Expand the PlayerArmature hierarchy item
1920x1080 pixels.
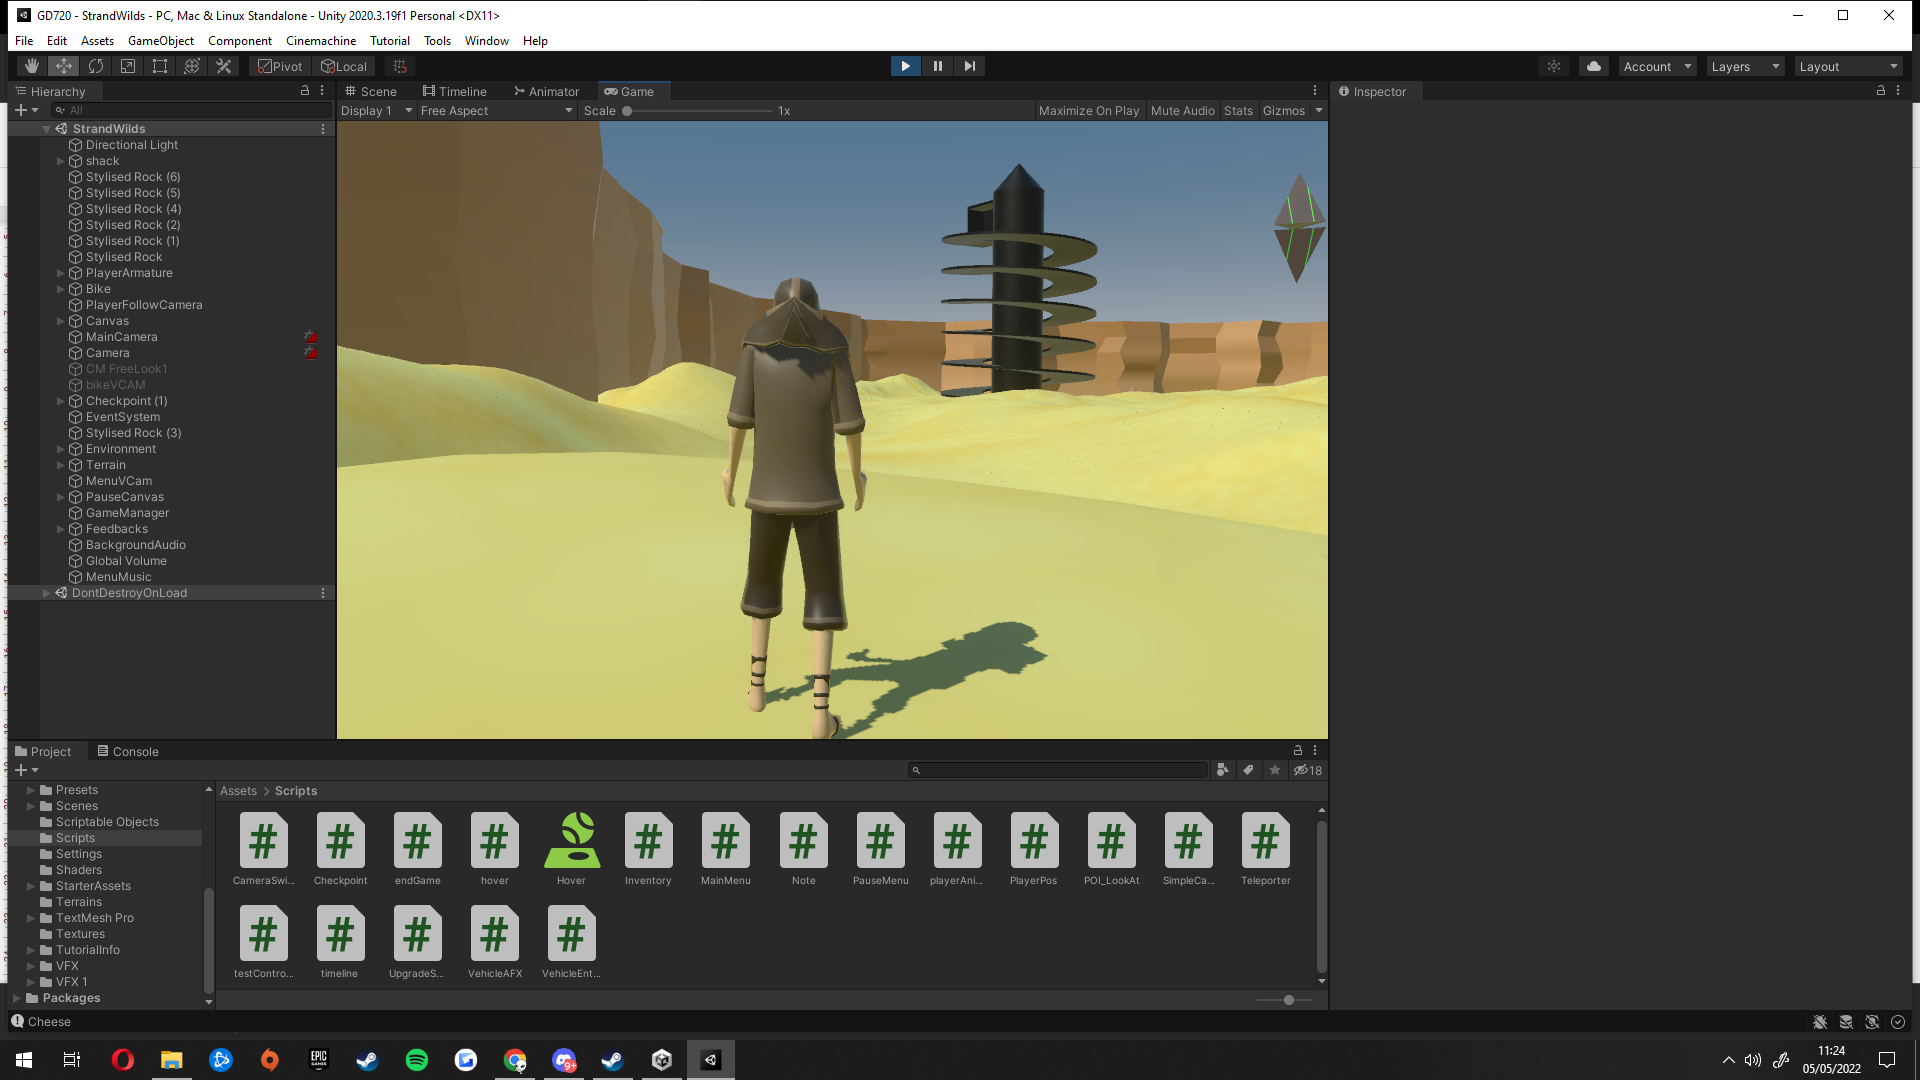60,273
